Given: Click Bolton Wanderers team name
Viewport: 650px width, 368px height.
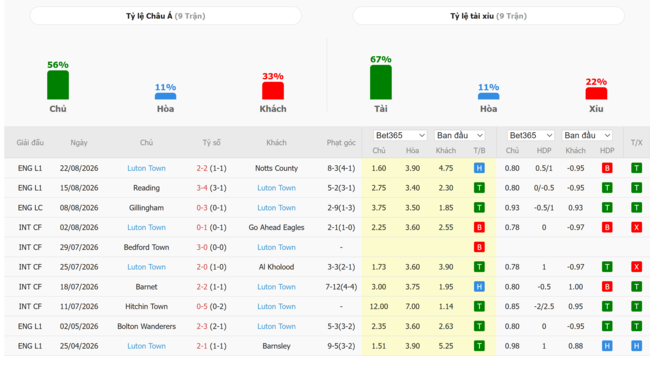Looking at the screenshot, I should [x=146, y=327].
